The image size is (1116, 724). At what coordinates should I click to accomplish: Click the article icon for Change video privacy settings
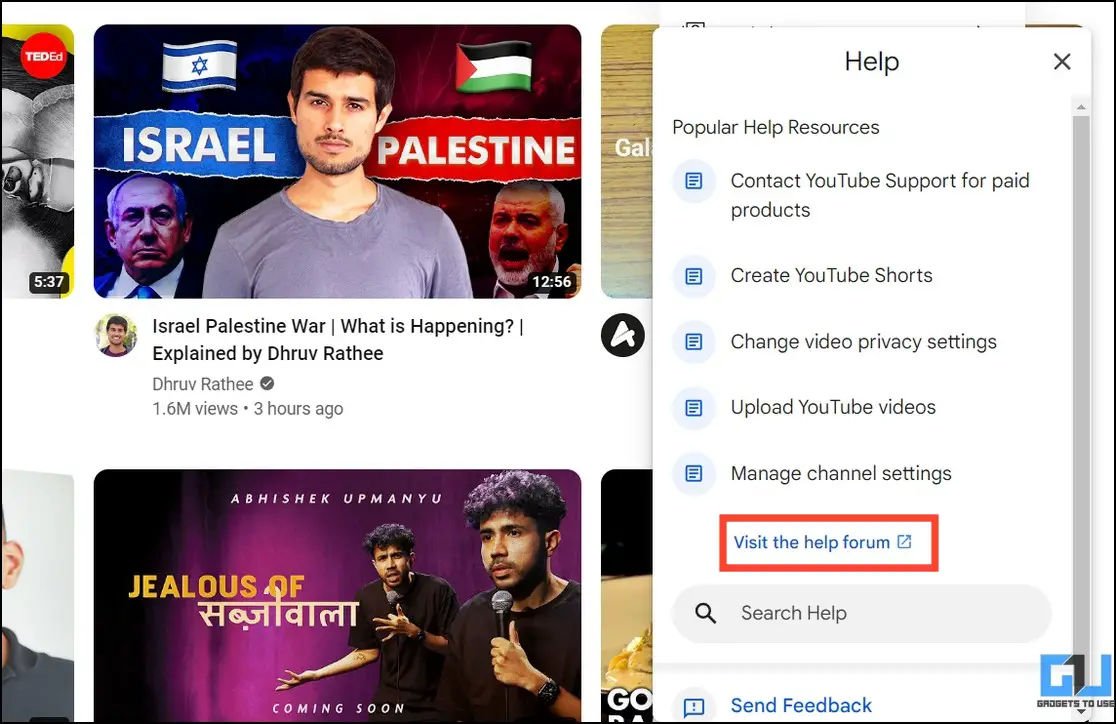pos(693,342)
